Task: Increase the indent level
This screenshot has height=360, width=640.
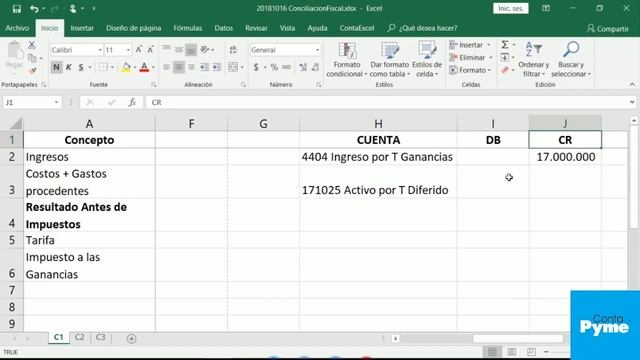Action: (217, 67)
